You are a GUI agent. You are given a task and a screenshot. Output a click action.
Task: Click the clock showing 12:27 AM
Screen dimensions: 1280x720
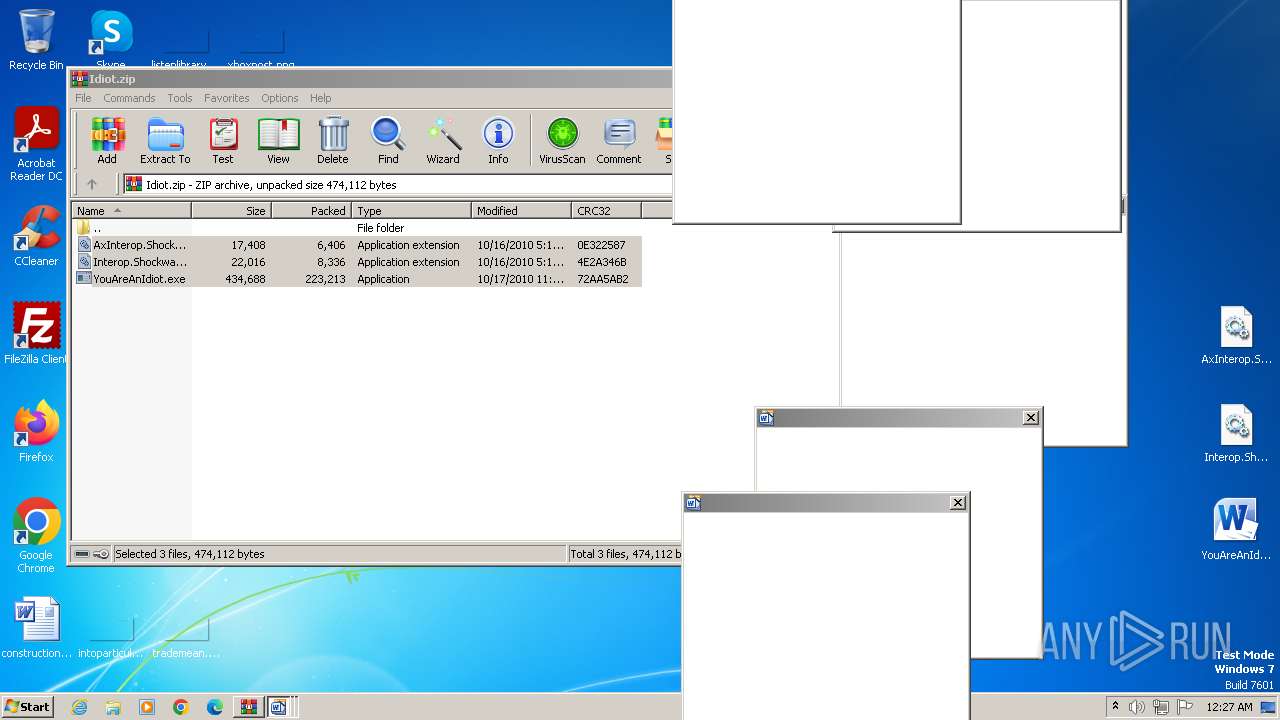[1229, 707]
